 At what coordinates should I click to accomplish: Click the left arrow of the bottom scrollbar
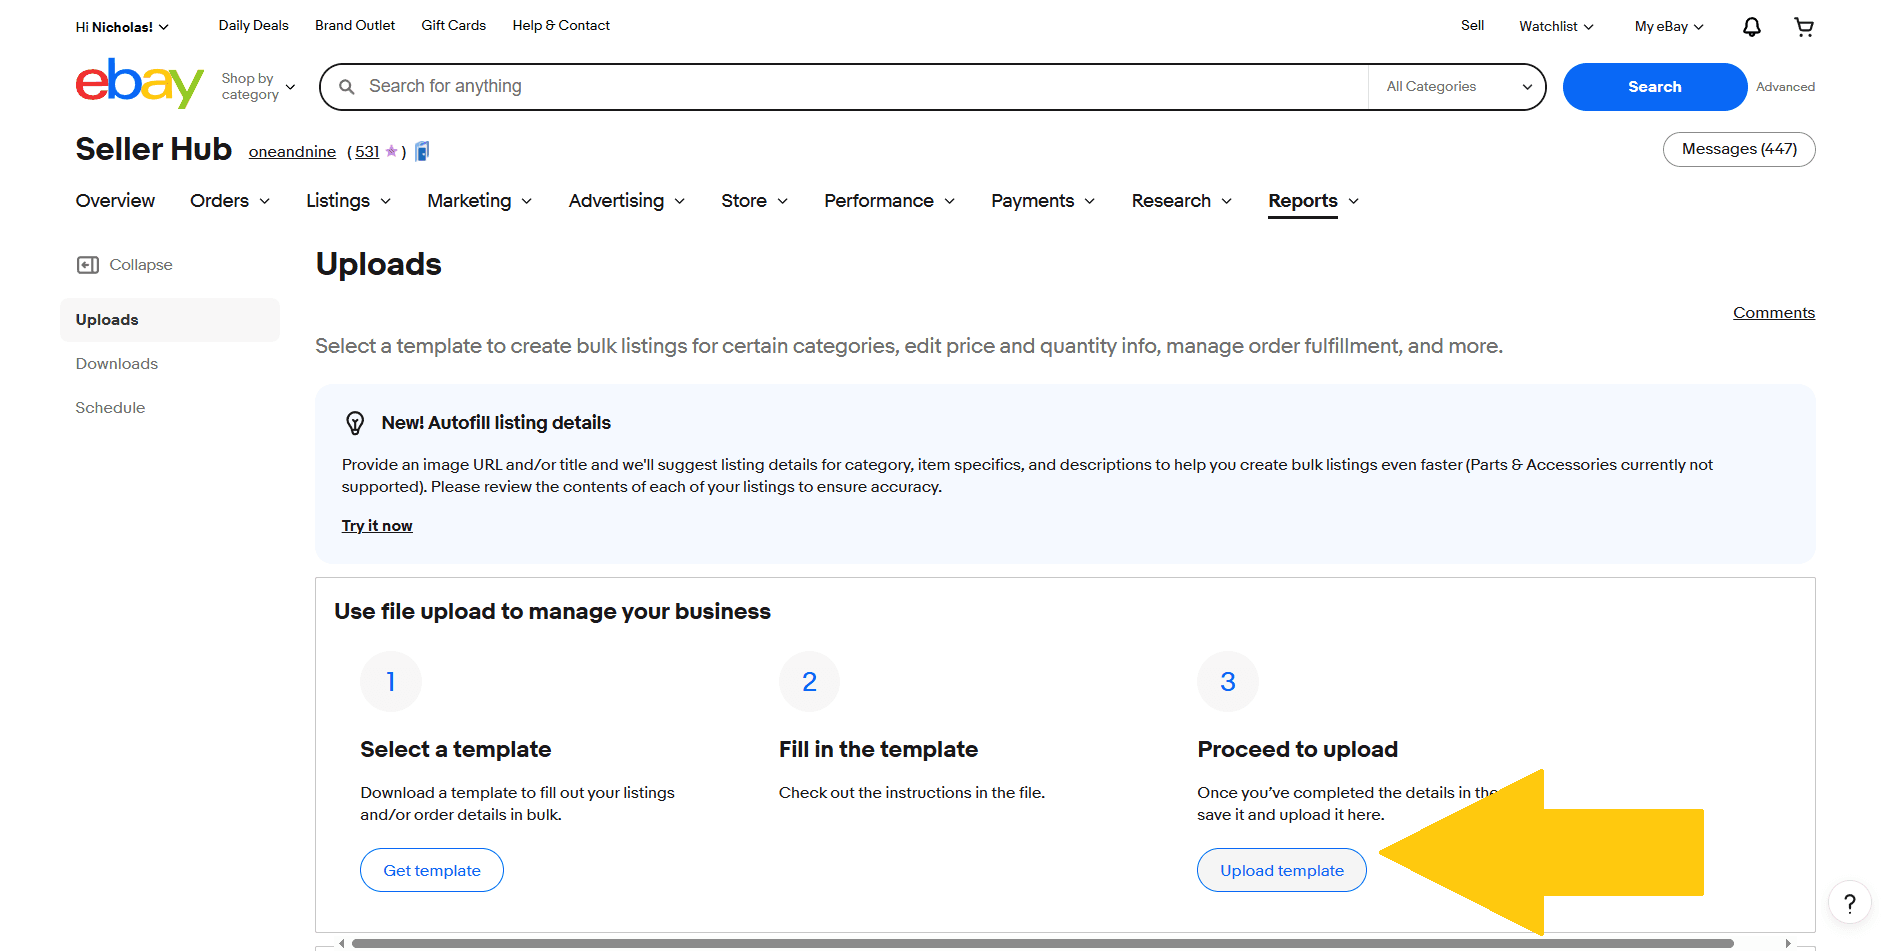coord(341,942)
